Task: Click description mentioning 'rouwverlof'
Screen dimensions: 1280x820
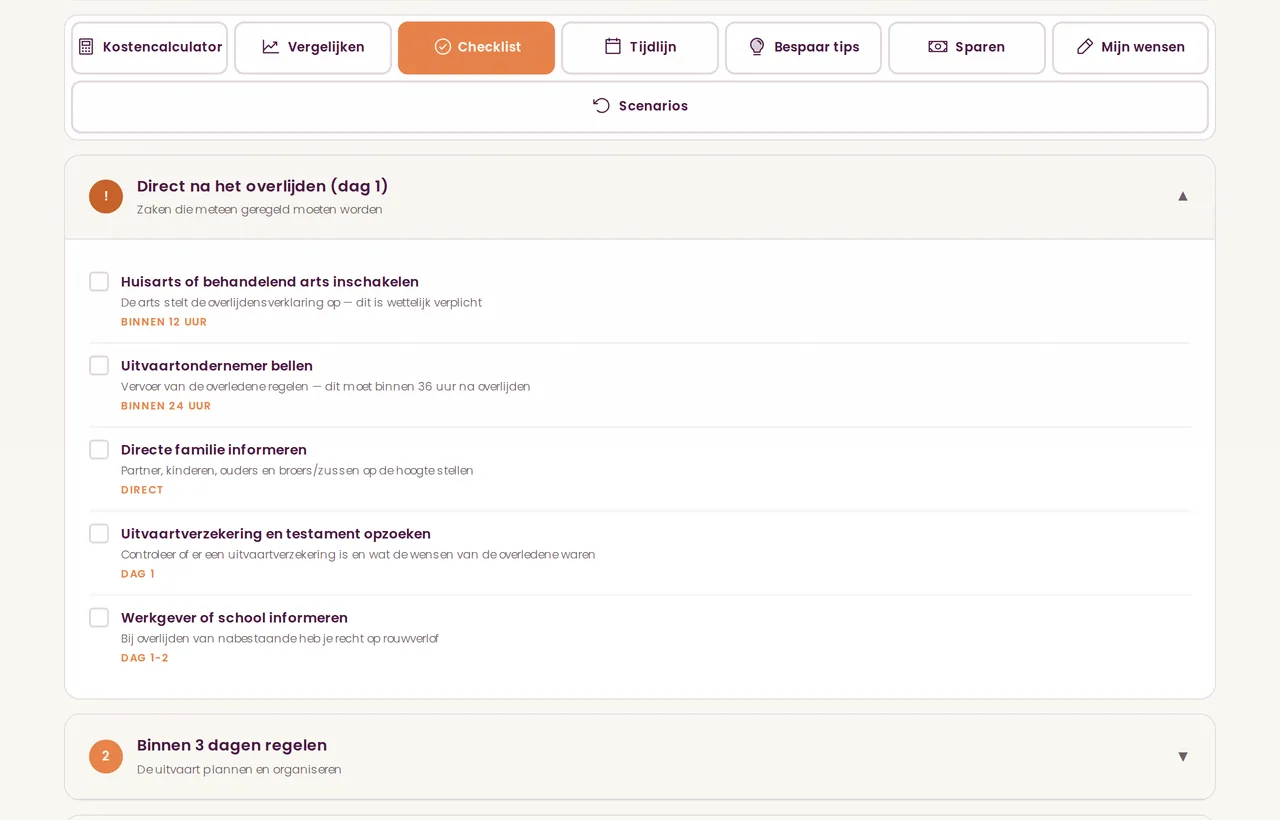Action: tap(280, 638)
